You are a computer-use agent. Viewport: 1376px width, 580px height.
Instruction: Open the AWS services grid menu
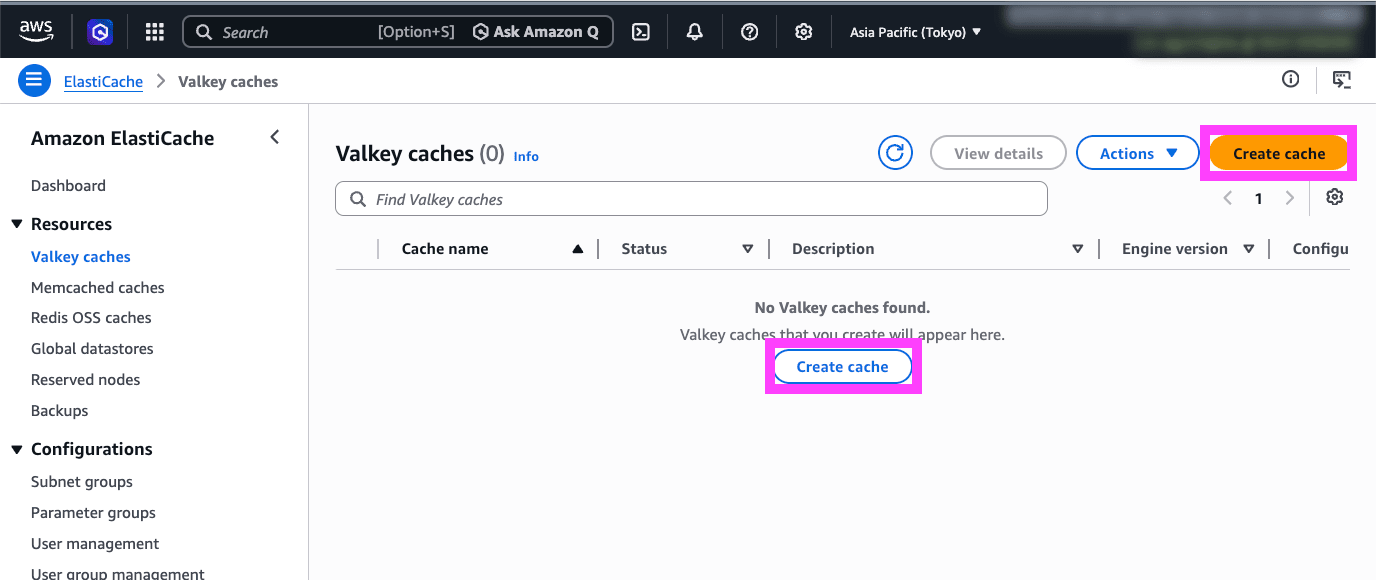[x=154, y=32]
